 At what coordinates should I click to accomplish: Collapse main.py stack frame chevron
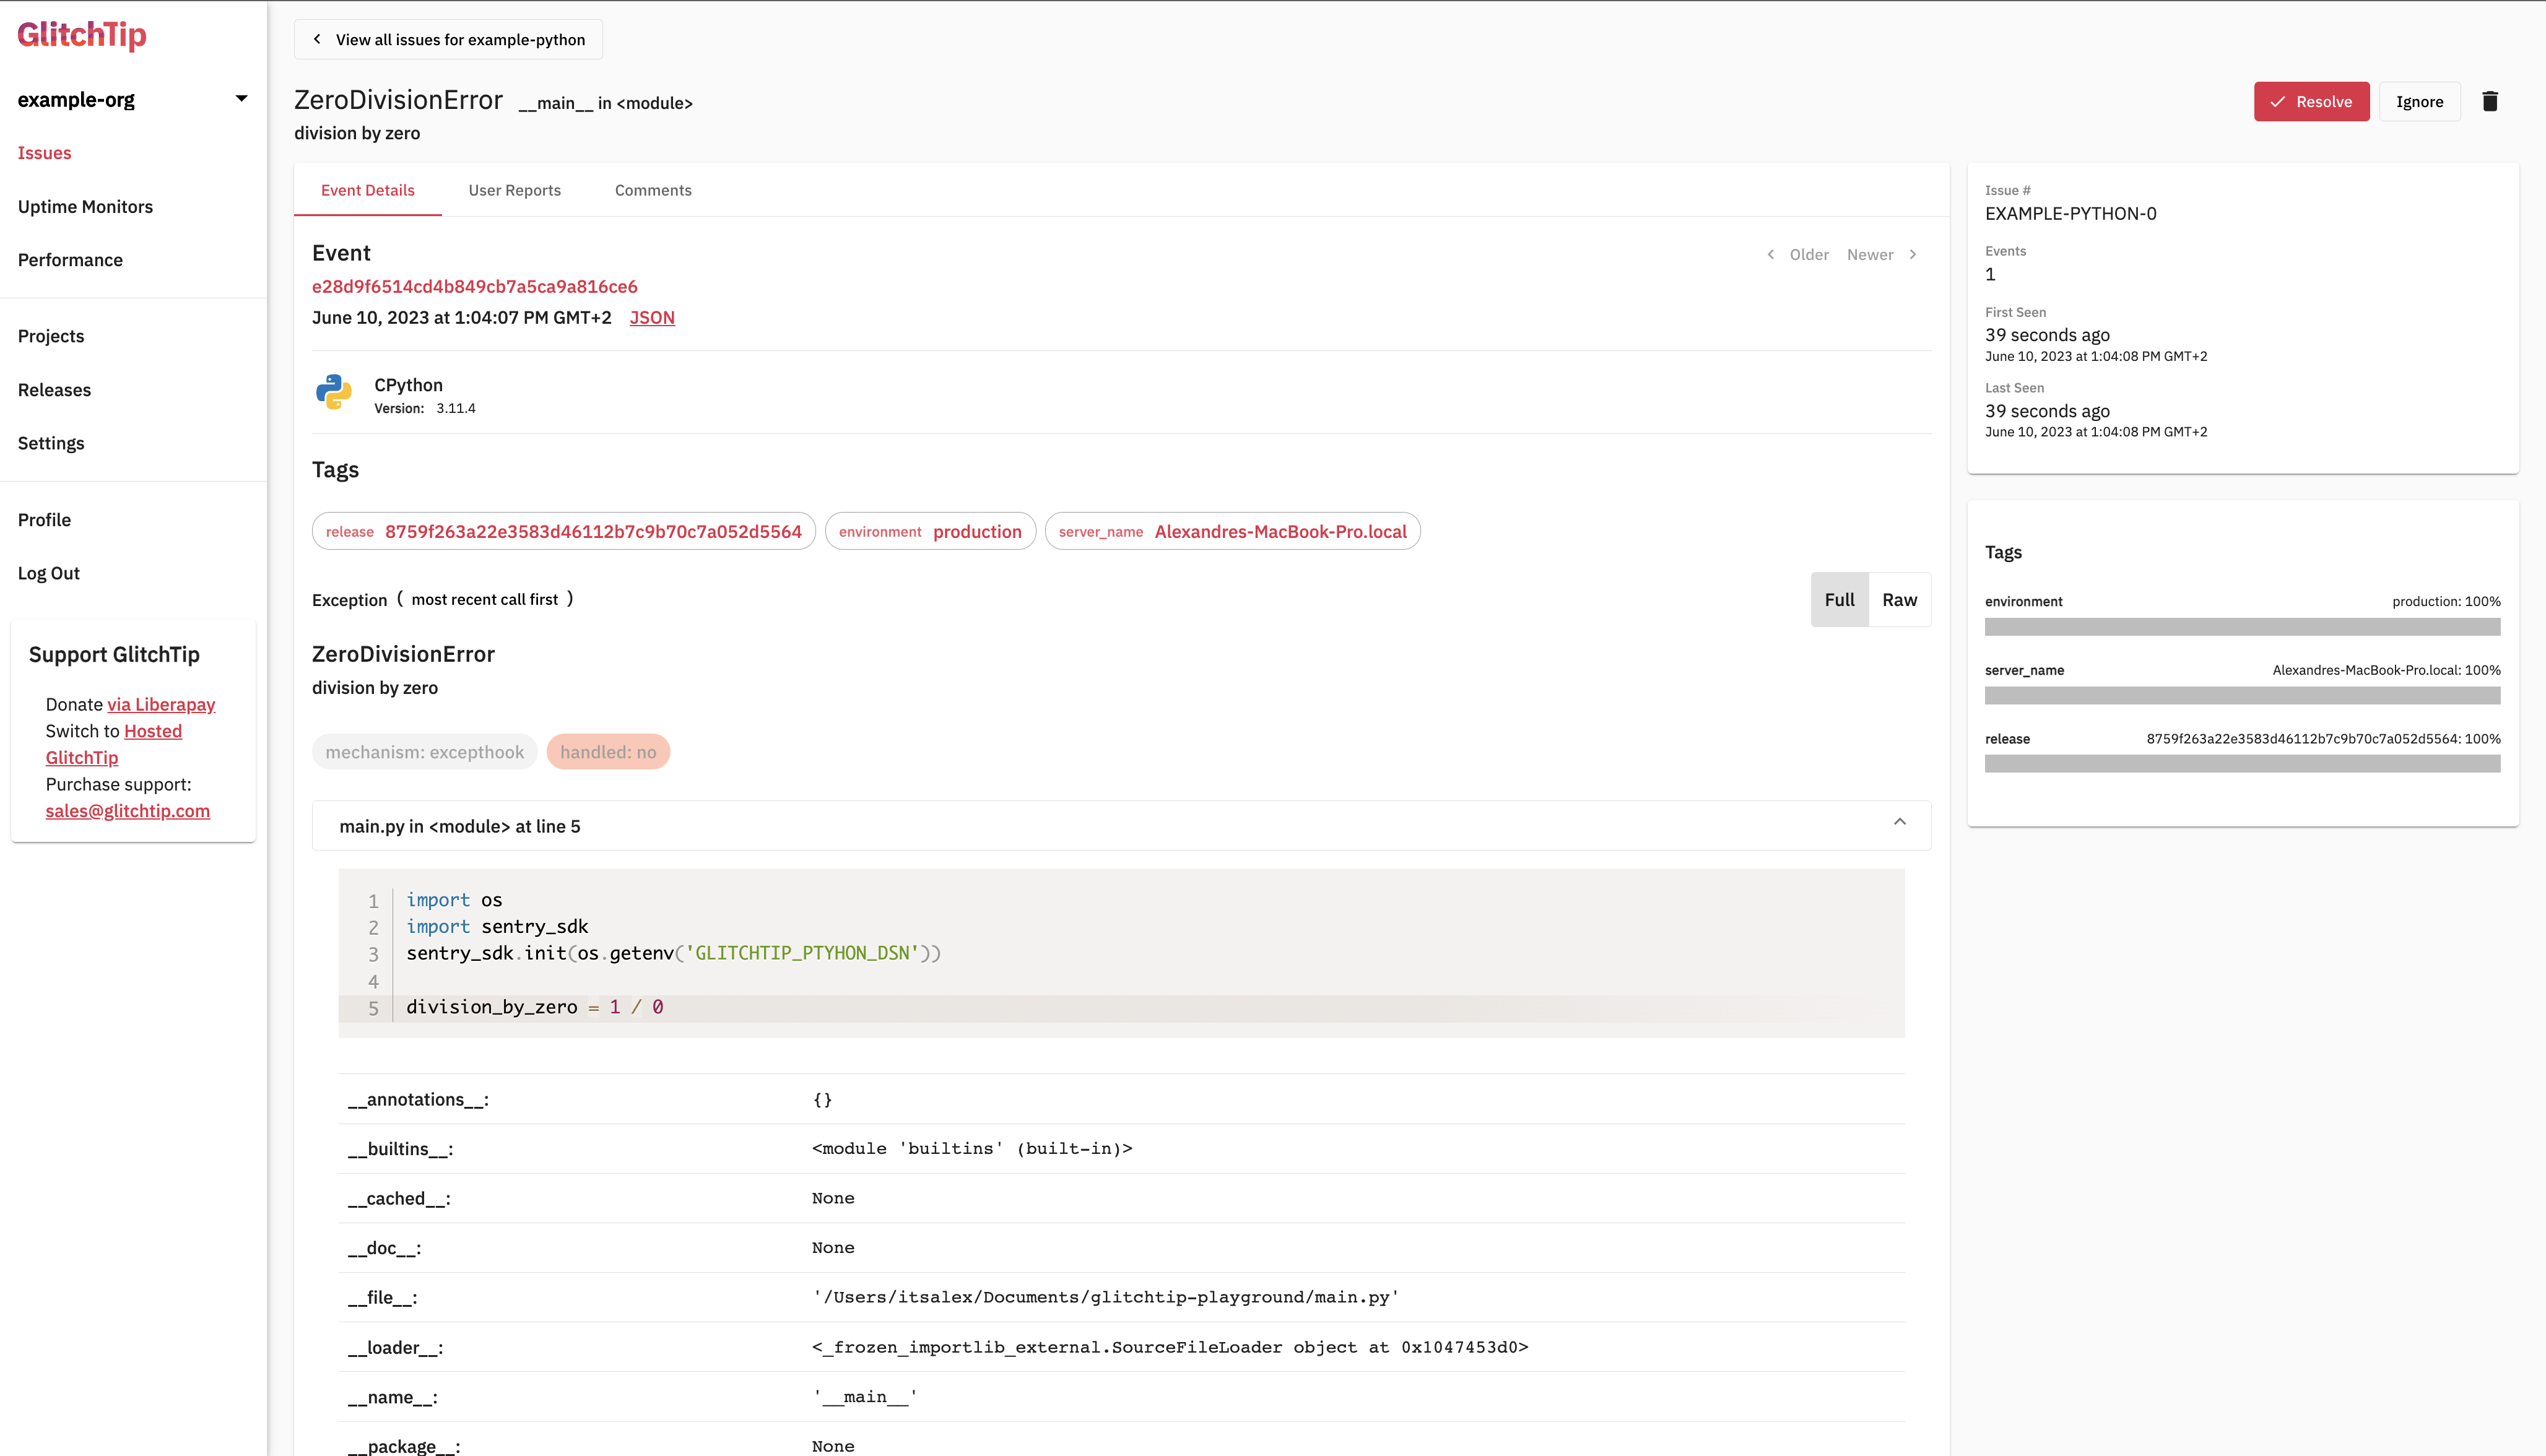pos(1899,822)
